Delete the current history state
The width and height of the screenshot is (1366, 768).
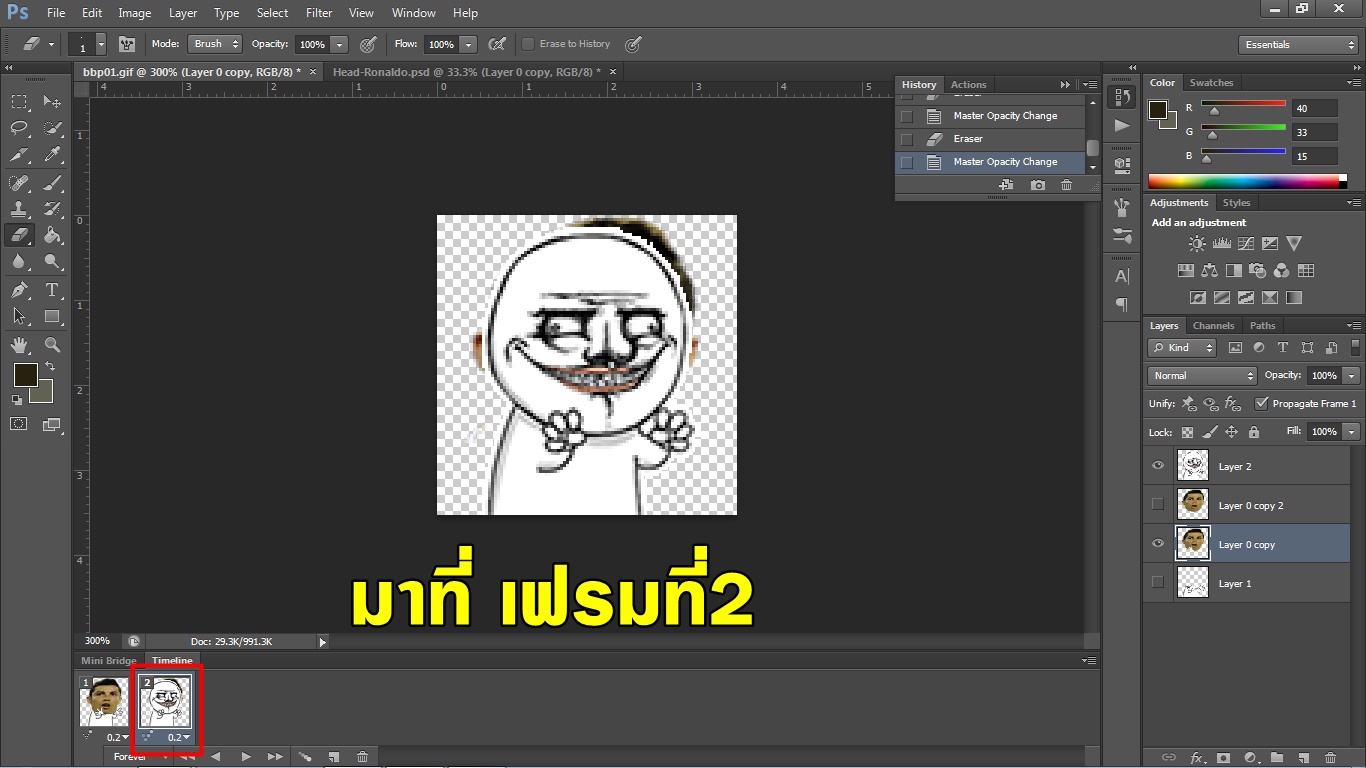click(1066, 185)
